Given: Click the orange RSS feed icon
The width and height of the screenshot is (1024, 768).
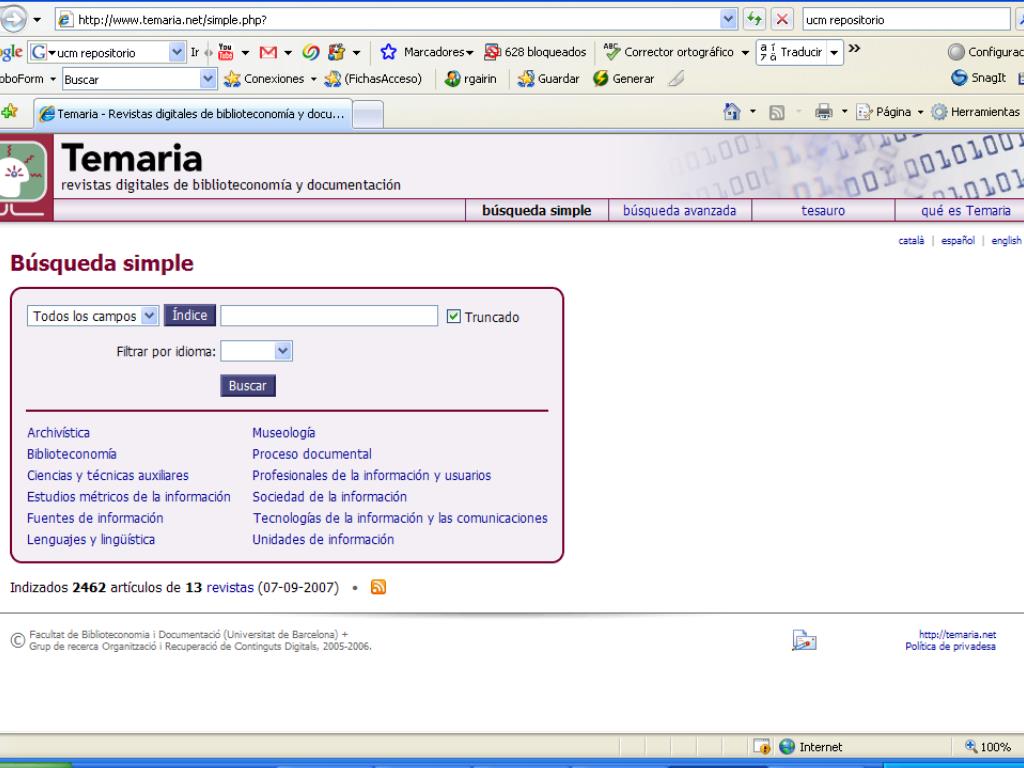Looking at the screenshot, I should (x=378, y=587).
